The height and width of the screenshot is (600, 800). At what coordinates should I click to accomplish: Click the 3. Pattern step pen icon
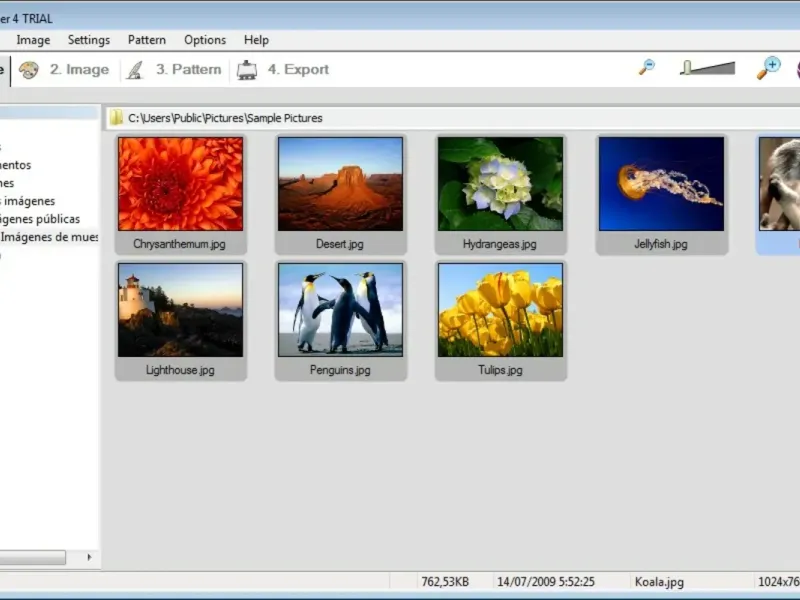tap(135, 70)
